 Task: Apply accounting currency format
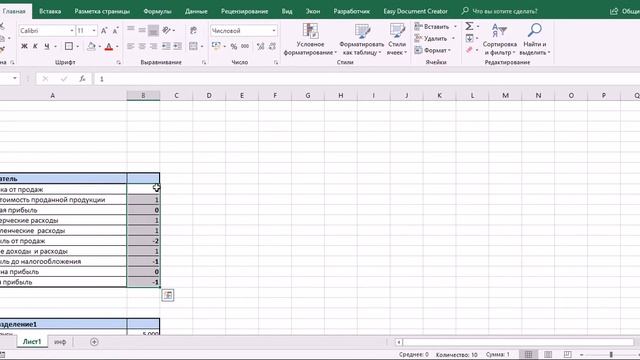[x=216, y=47]
